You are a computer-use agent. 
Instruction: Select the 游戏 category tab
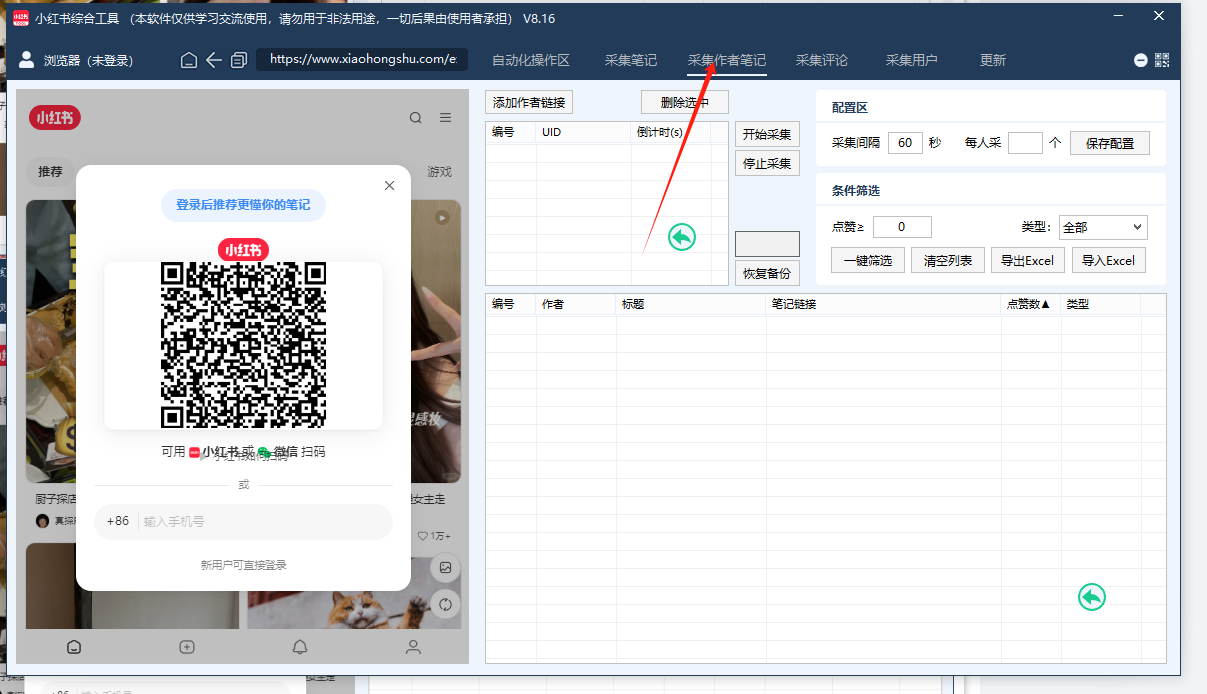[x=440, y=172]
